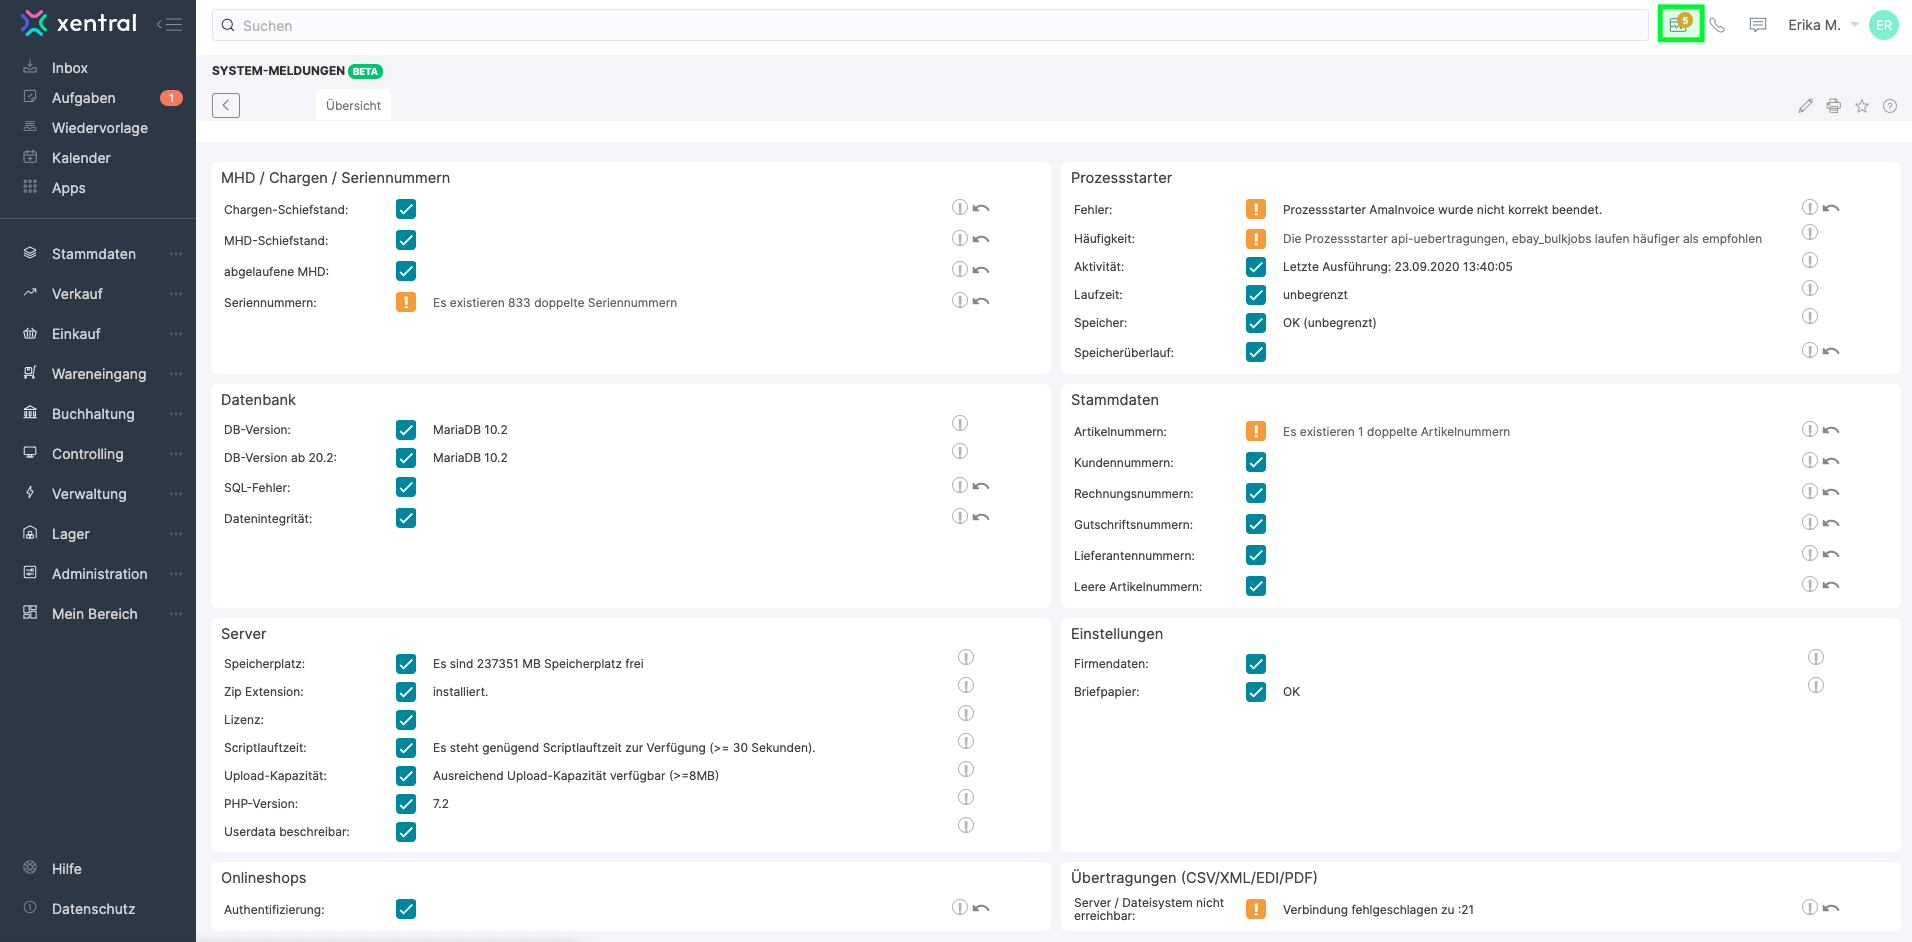The height and width of the screenshot is (942, 1912).
Task: Click info icon for Seriennummern row
Action: click(959, 301)
